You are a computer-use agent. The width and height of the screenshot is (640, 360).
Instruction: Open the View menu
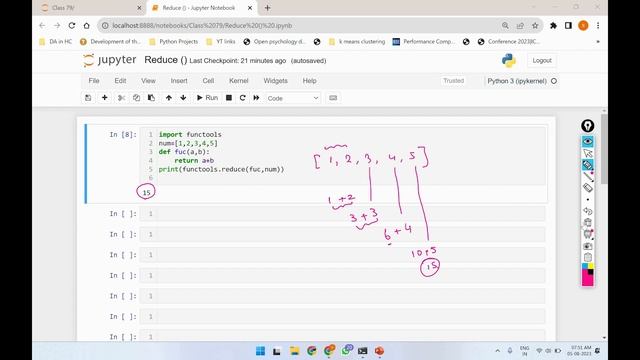pyautogui.click(x=148, y=81)
